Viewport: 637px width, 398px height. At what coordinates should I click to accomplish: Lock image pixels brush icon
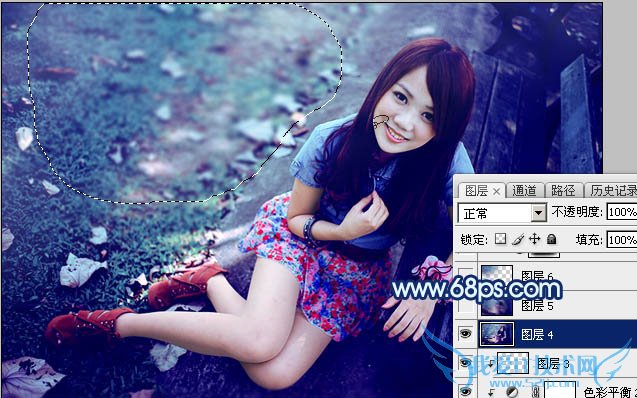pos(518,239)
